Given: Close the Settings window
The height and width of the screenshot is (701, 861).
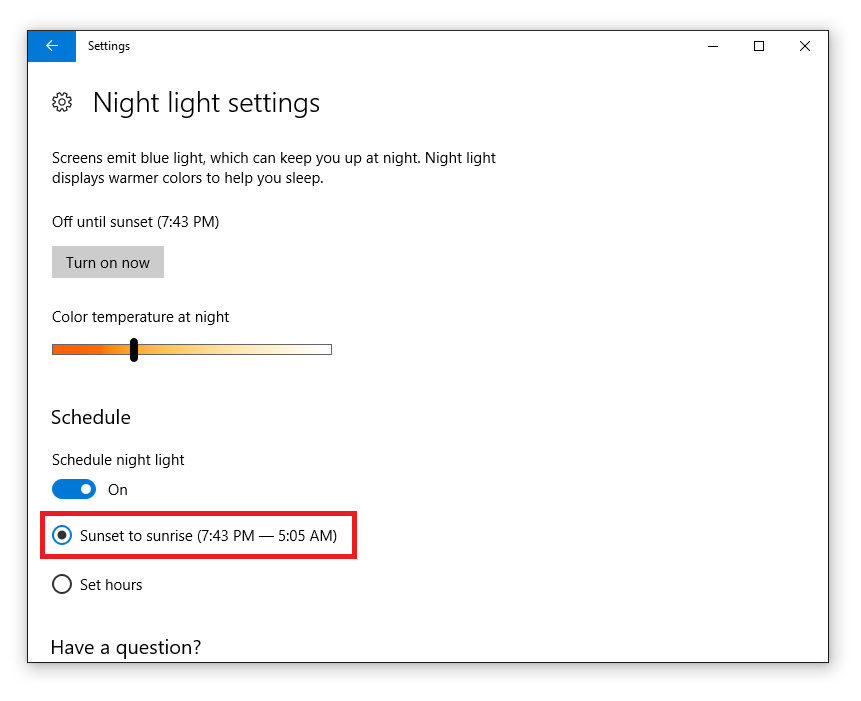Looking at the screenshot, I should 805,46.
